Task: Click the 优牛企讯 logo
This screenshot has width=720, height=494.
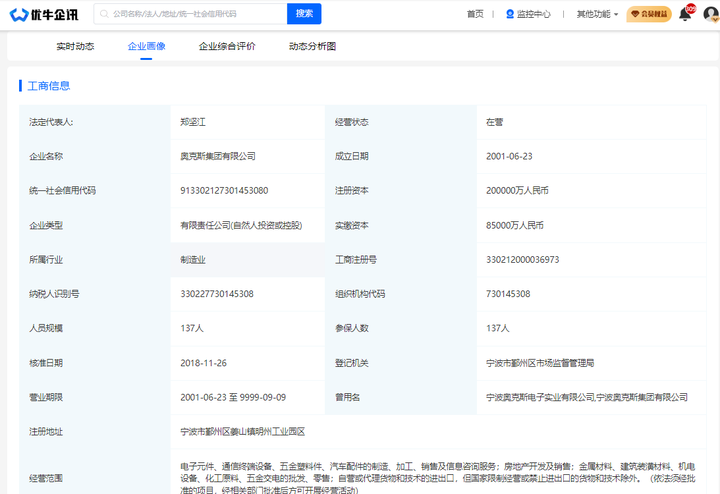Action: 44,15
